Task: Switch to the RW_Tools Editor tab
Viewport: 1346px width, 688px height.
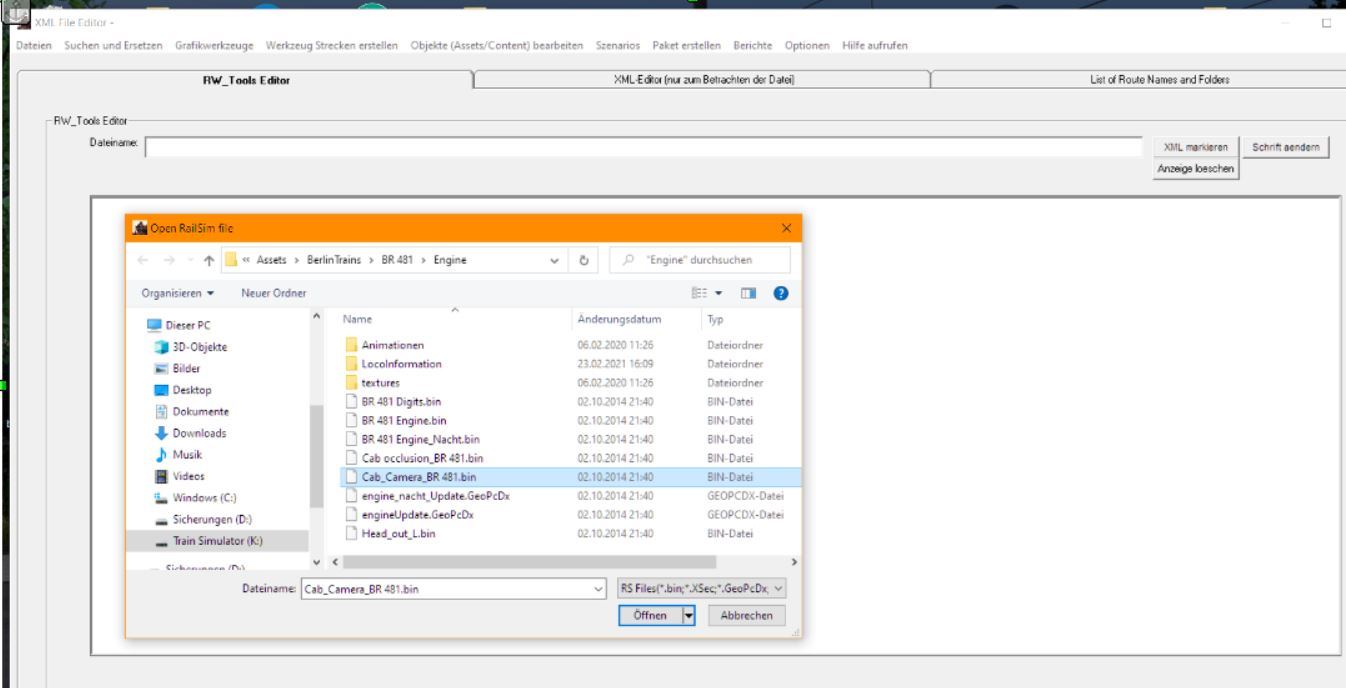Action: click(246, 80)
